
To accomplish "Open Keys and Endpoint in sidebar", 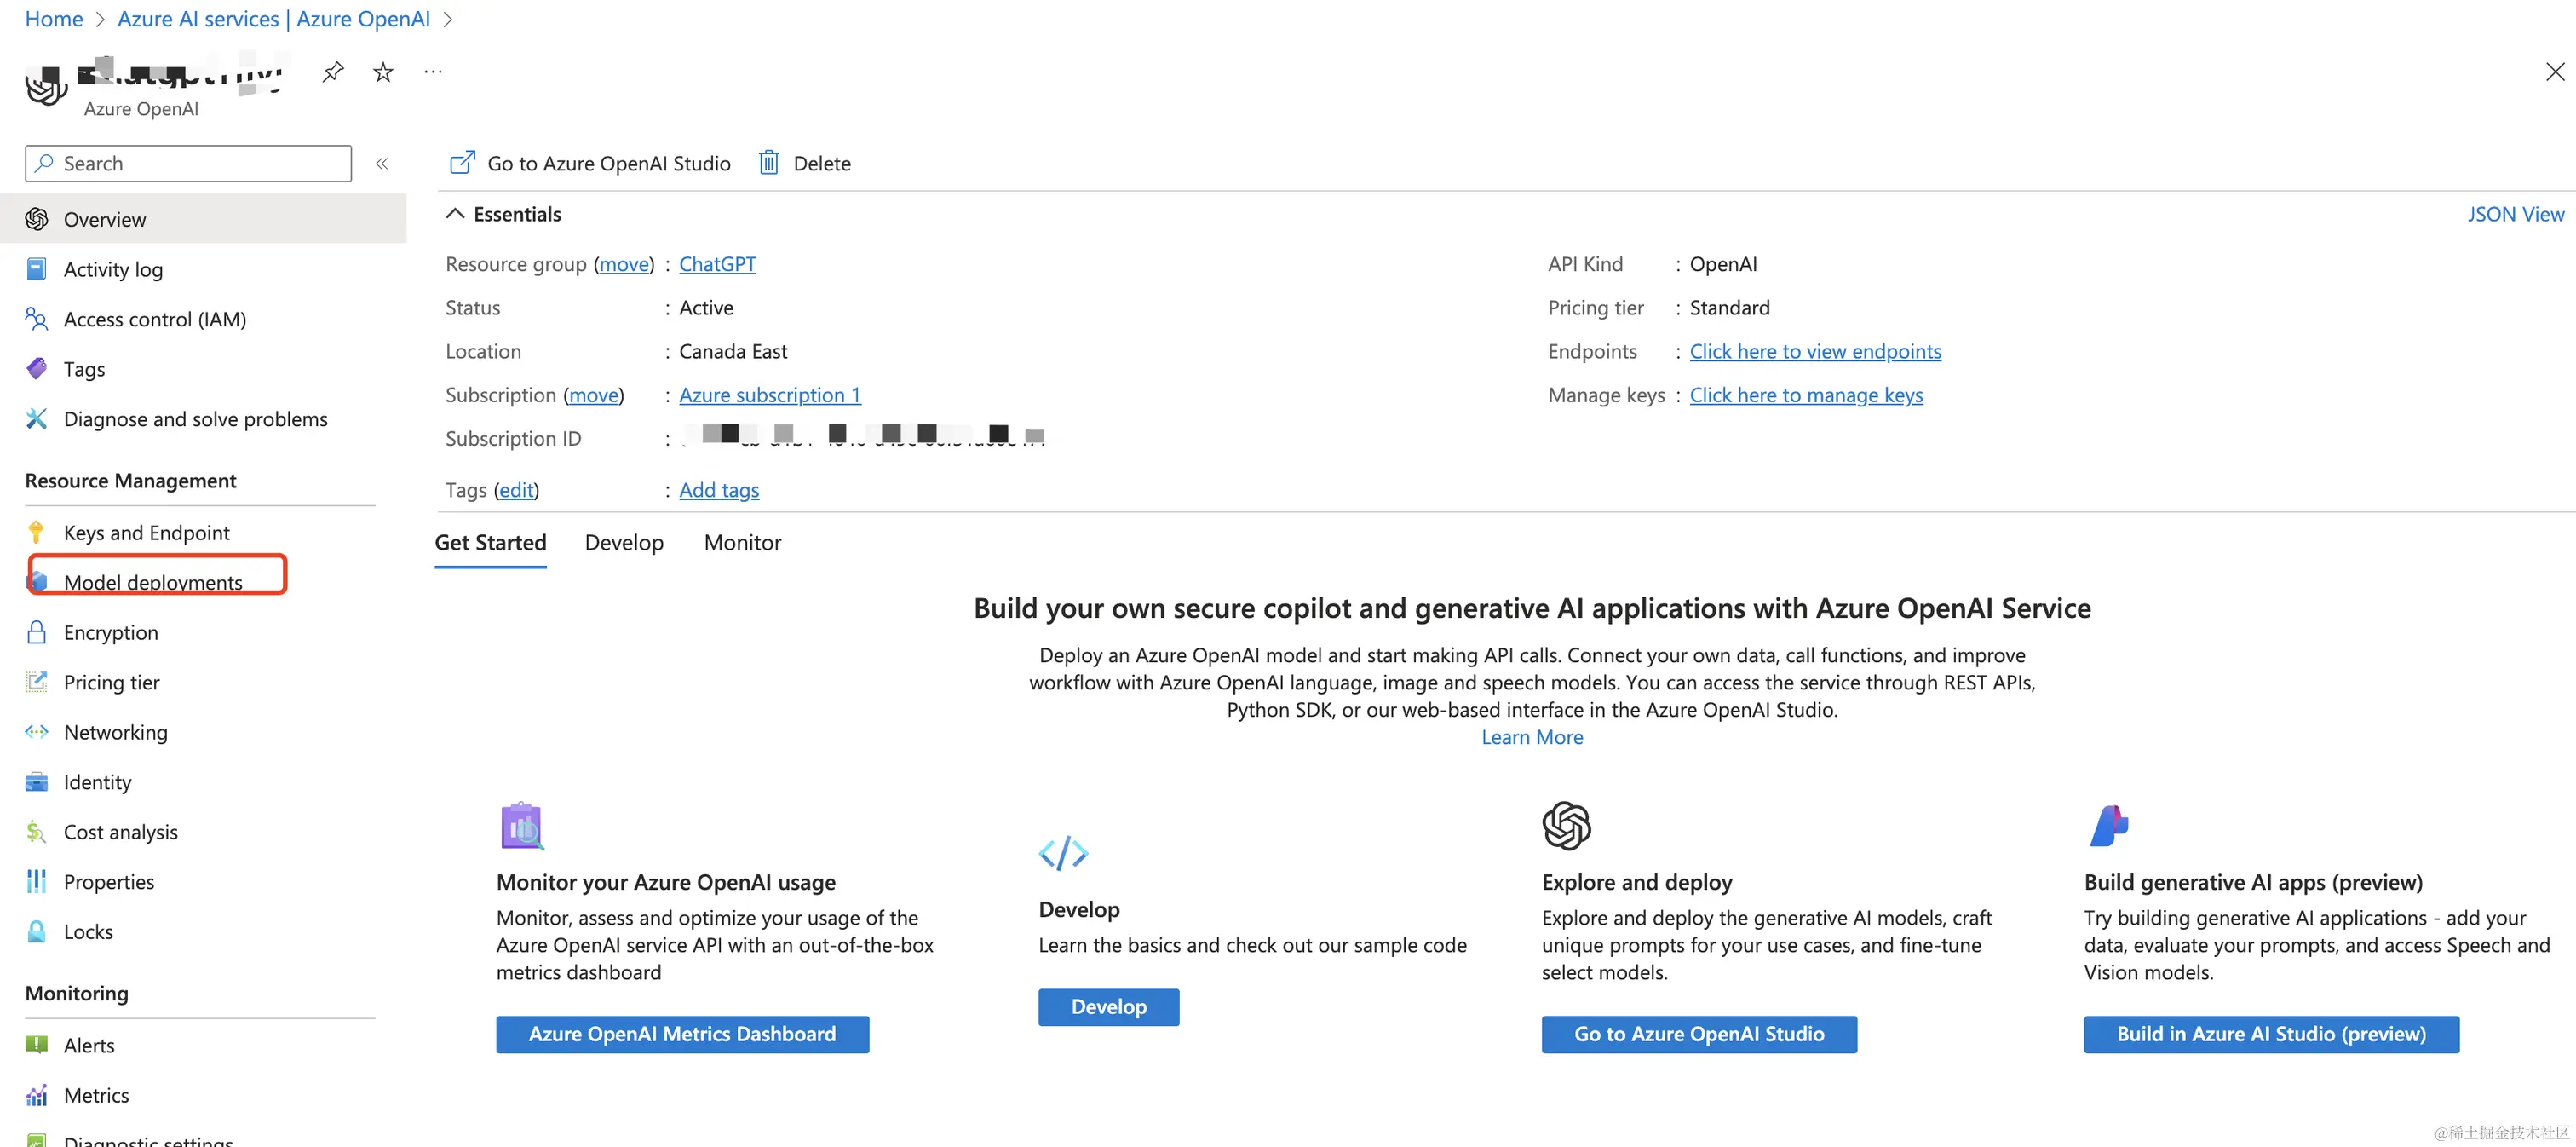I will coord(146,533).
